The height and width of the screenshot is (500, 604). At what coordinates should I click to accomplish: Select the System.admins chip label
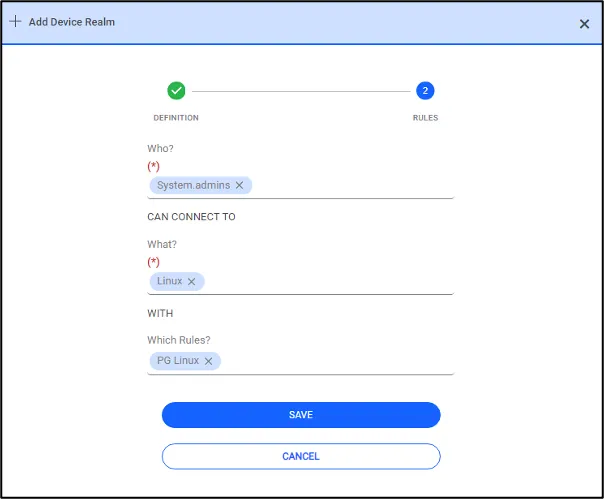(193, 185)
